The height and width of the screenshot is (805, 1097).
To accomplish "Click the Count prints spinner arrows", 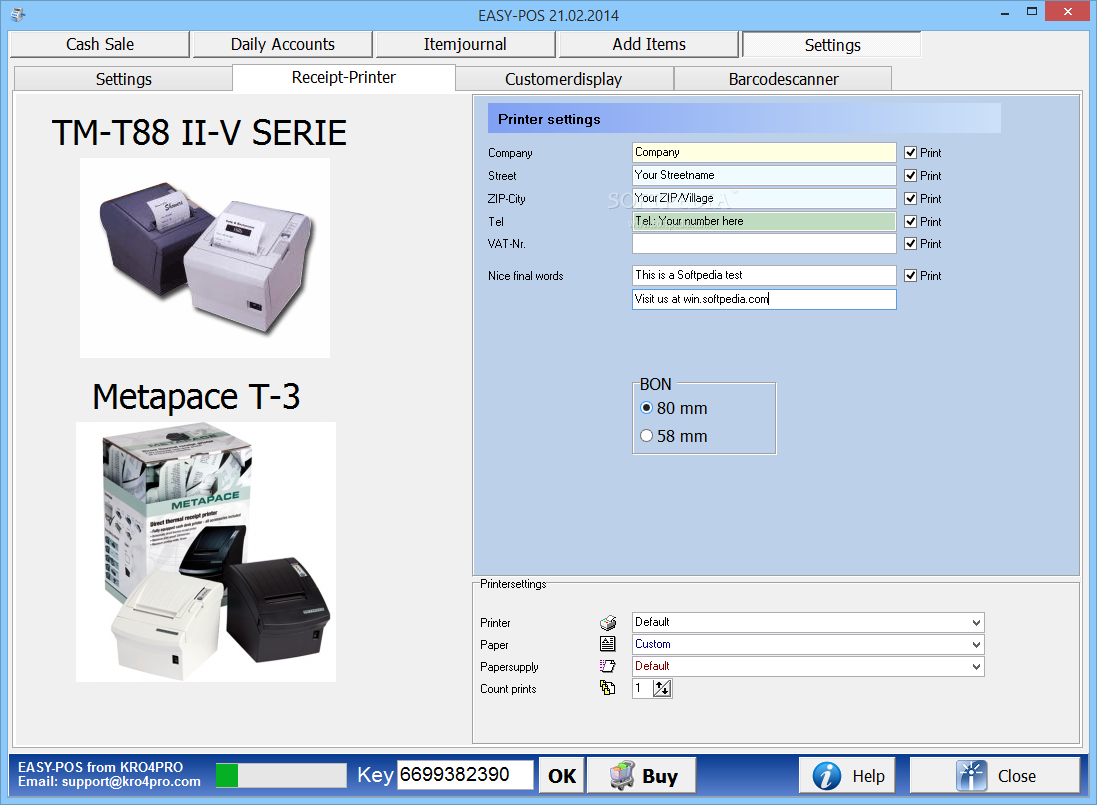I will (x=662, y=688).
